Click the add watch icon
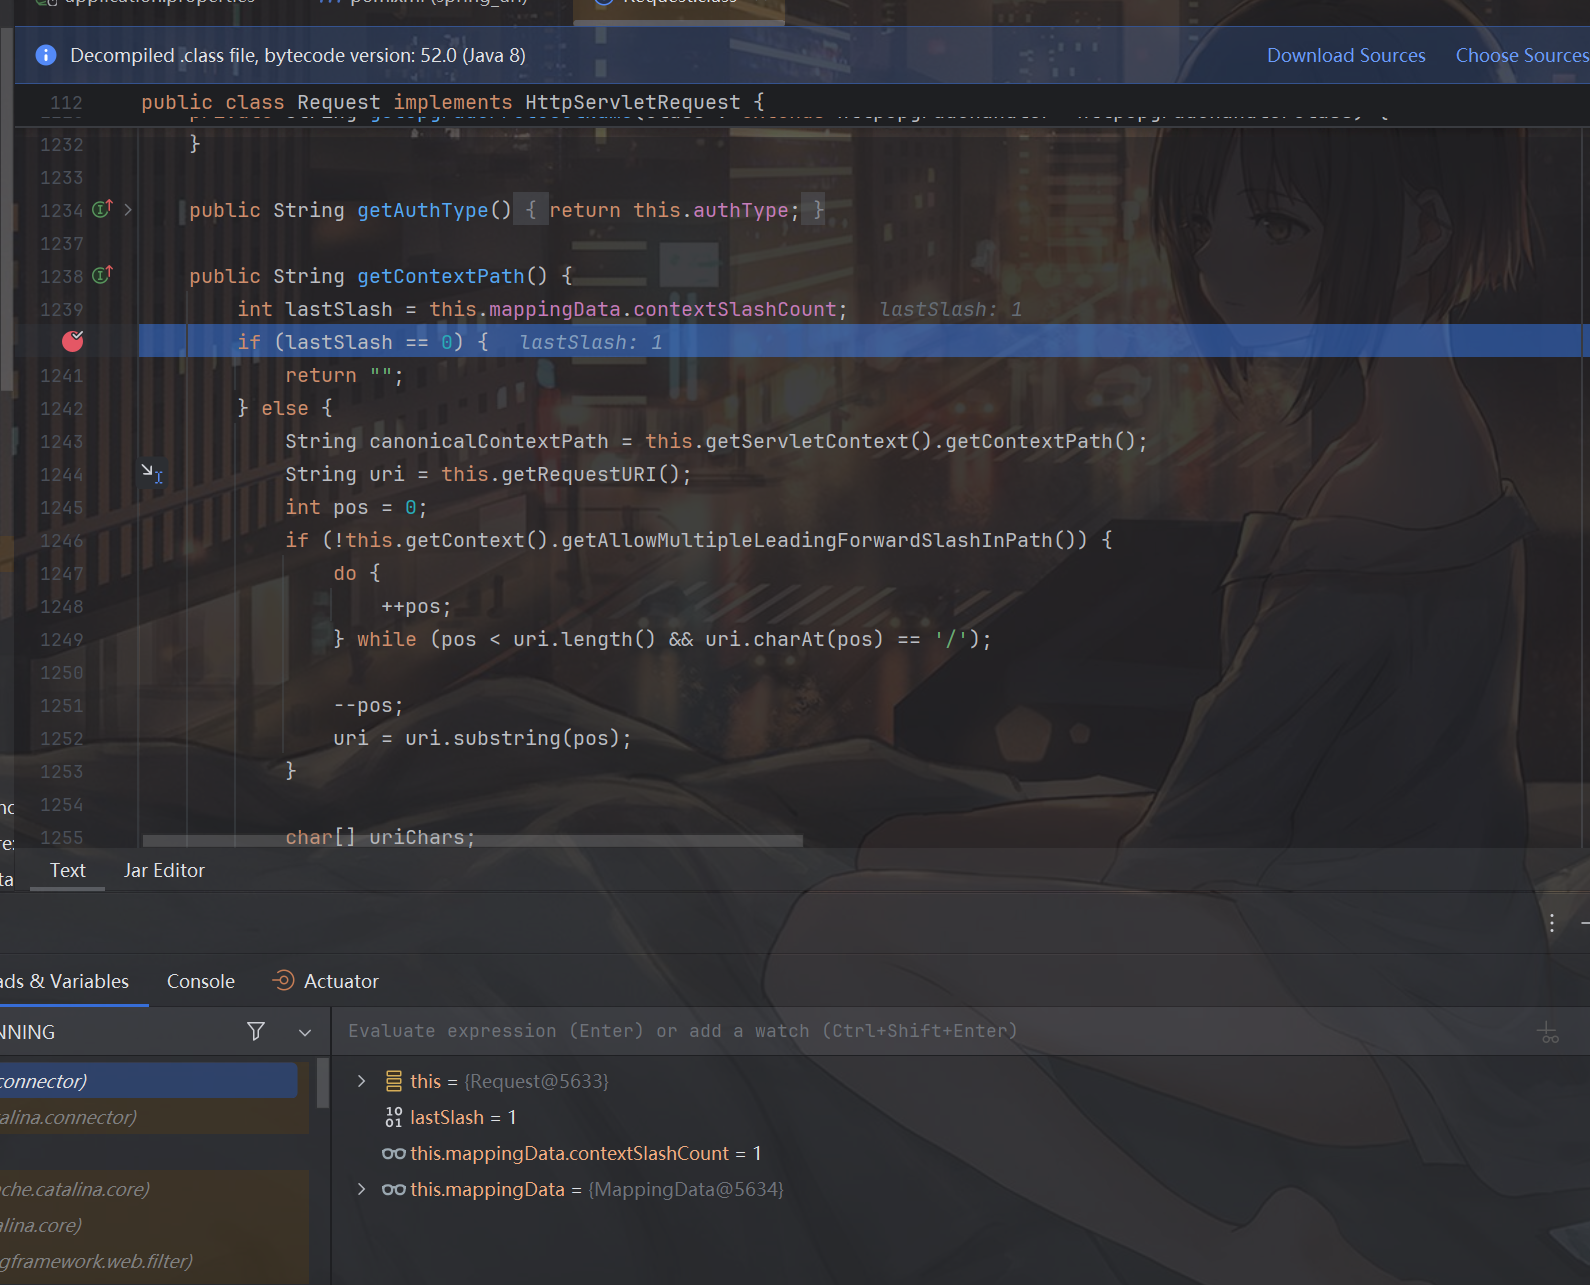 (x=1547, y=1032)
